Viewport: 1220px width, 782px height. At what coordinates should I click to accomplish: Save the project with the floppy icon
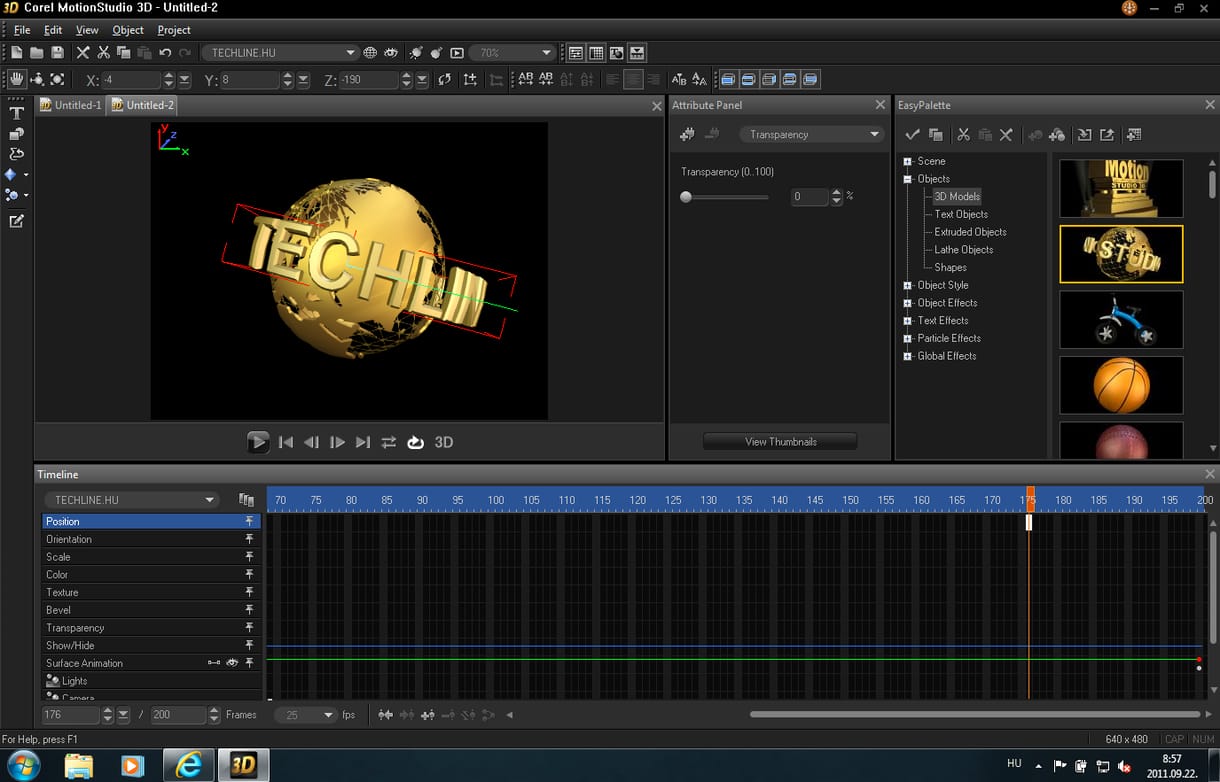coord(57,53)
